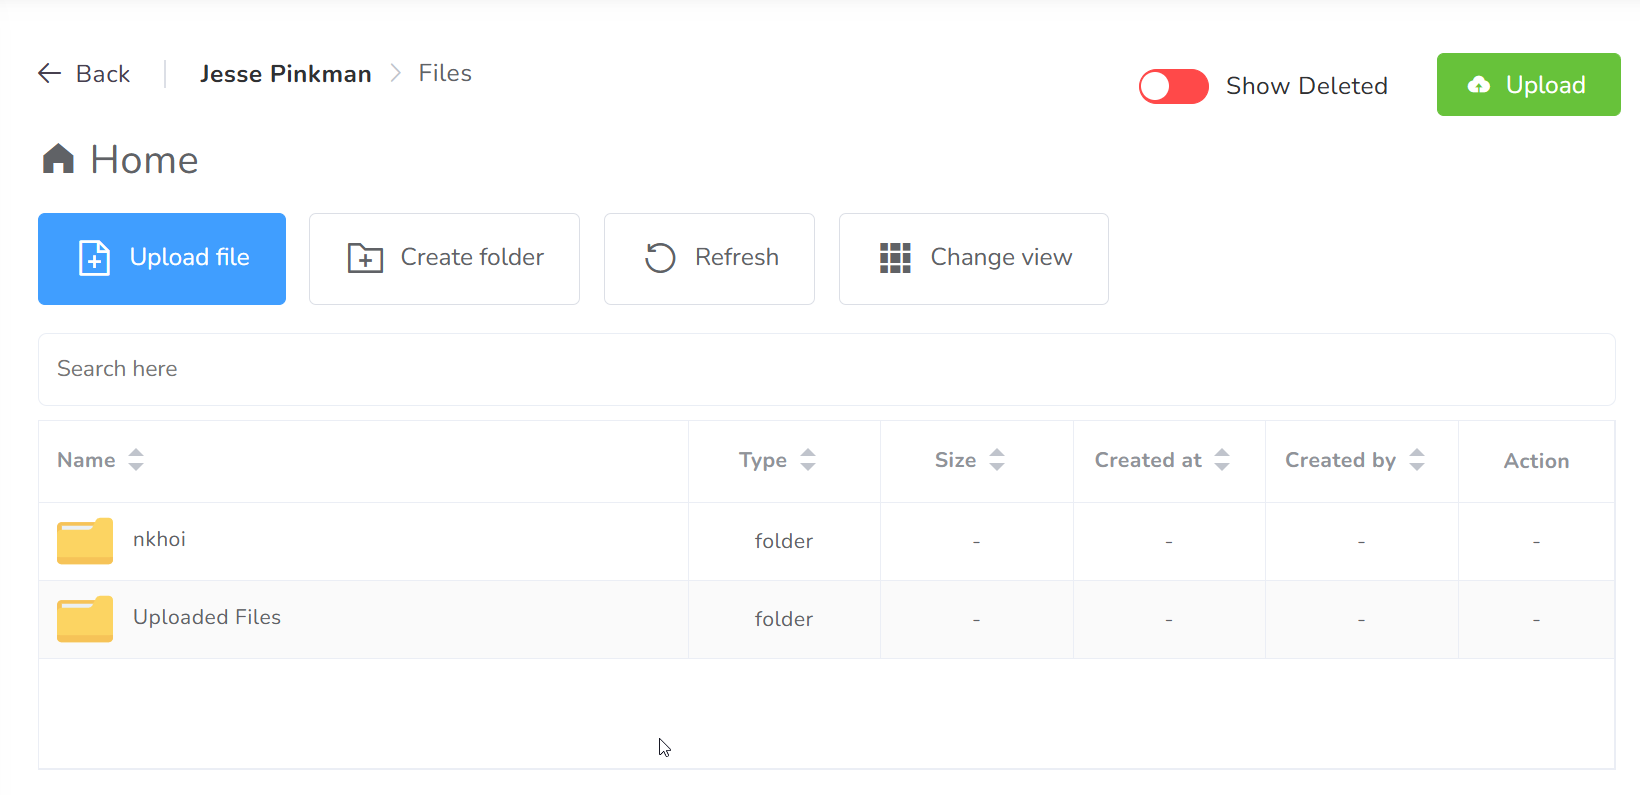Click the circular Refresh arrow icon
1640x795 pixels.
[660, 258]
